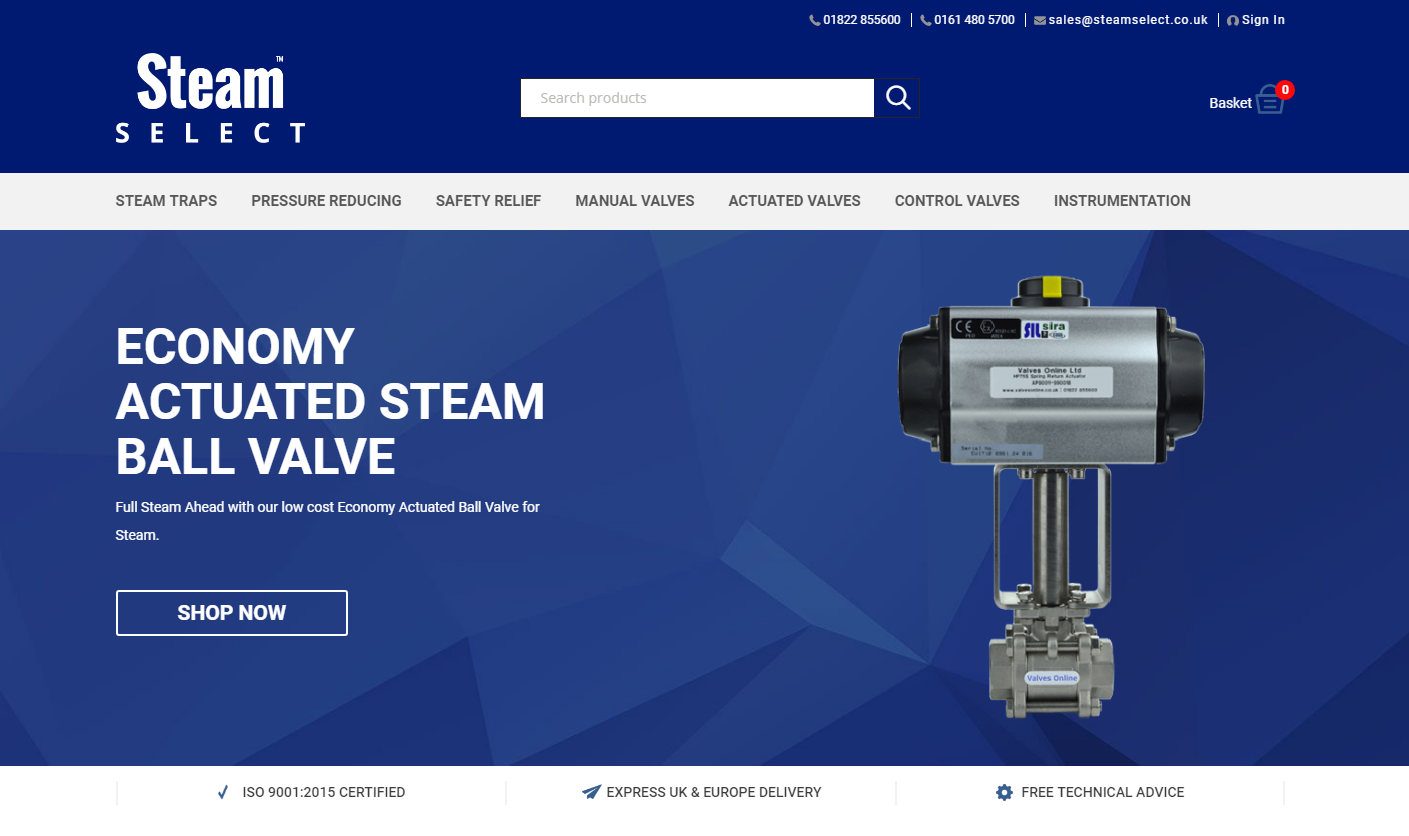Click the magnifying glass search icon
This screenshot has height=836, width=1409.
coord(898,98)
